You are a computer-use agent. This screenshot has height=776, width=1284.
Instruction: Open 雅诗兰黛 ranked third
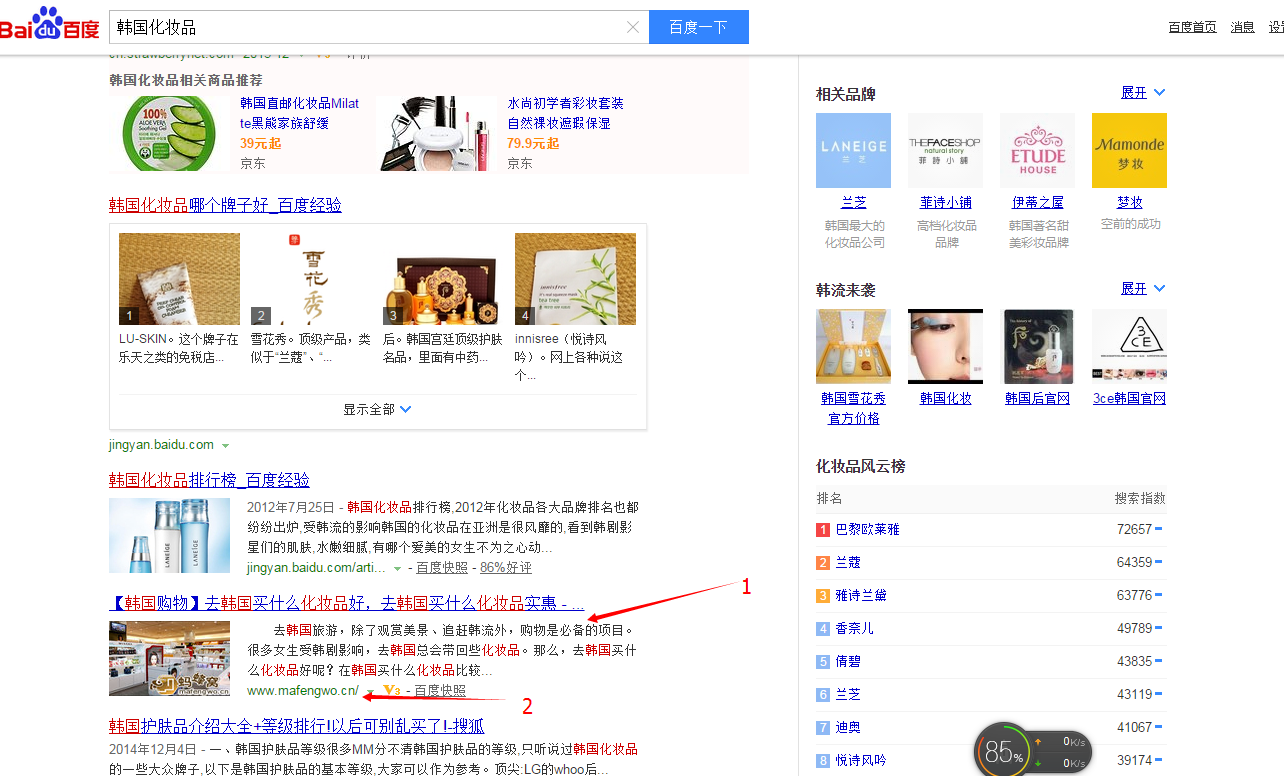click(861, 595)
